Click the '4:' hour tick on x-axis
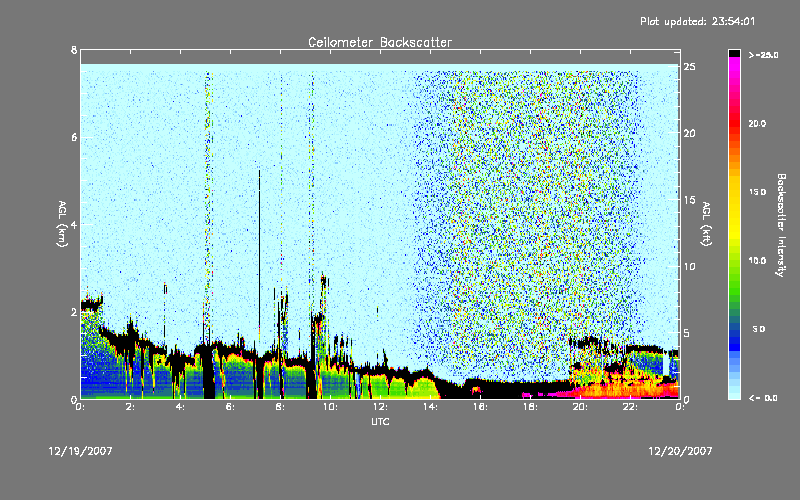 click(181, 407)
